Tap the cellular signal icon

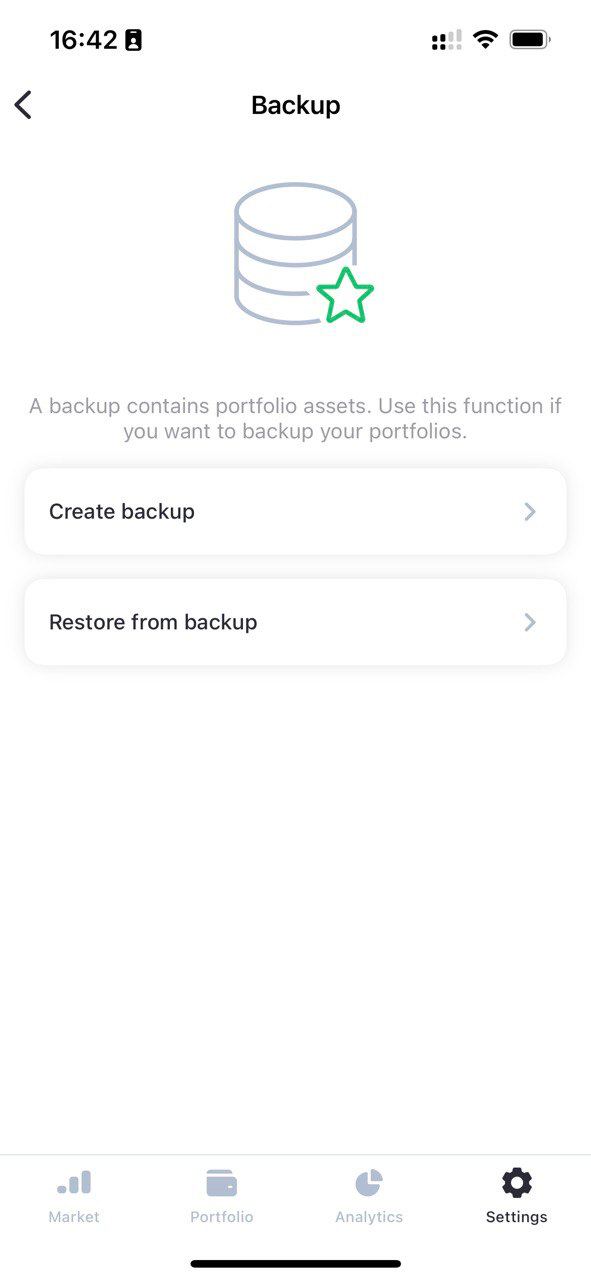446,40
